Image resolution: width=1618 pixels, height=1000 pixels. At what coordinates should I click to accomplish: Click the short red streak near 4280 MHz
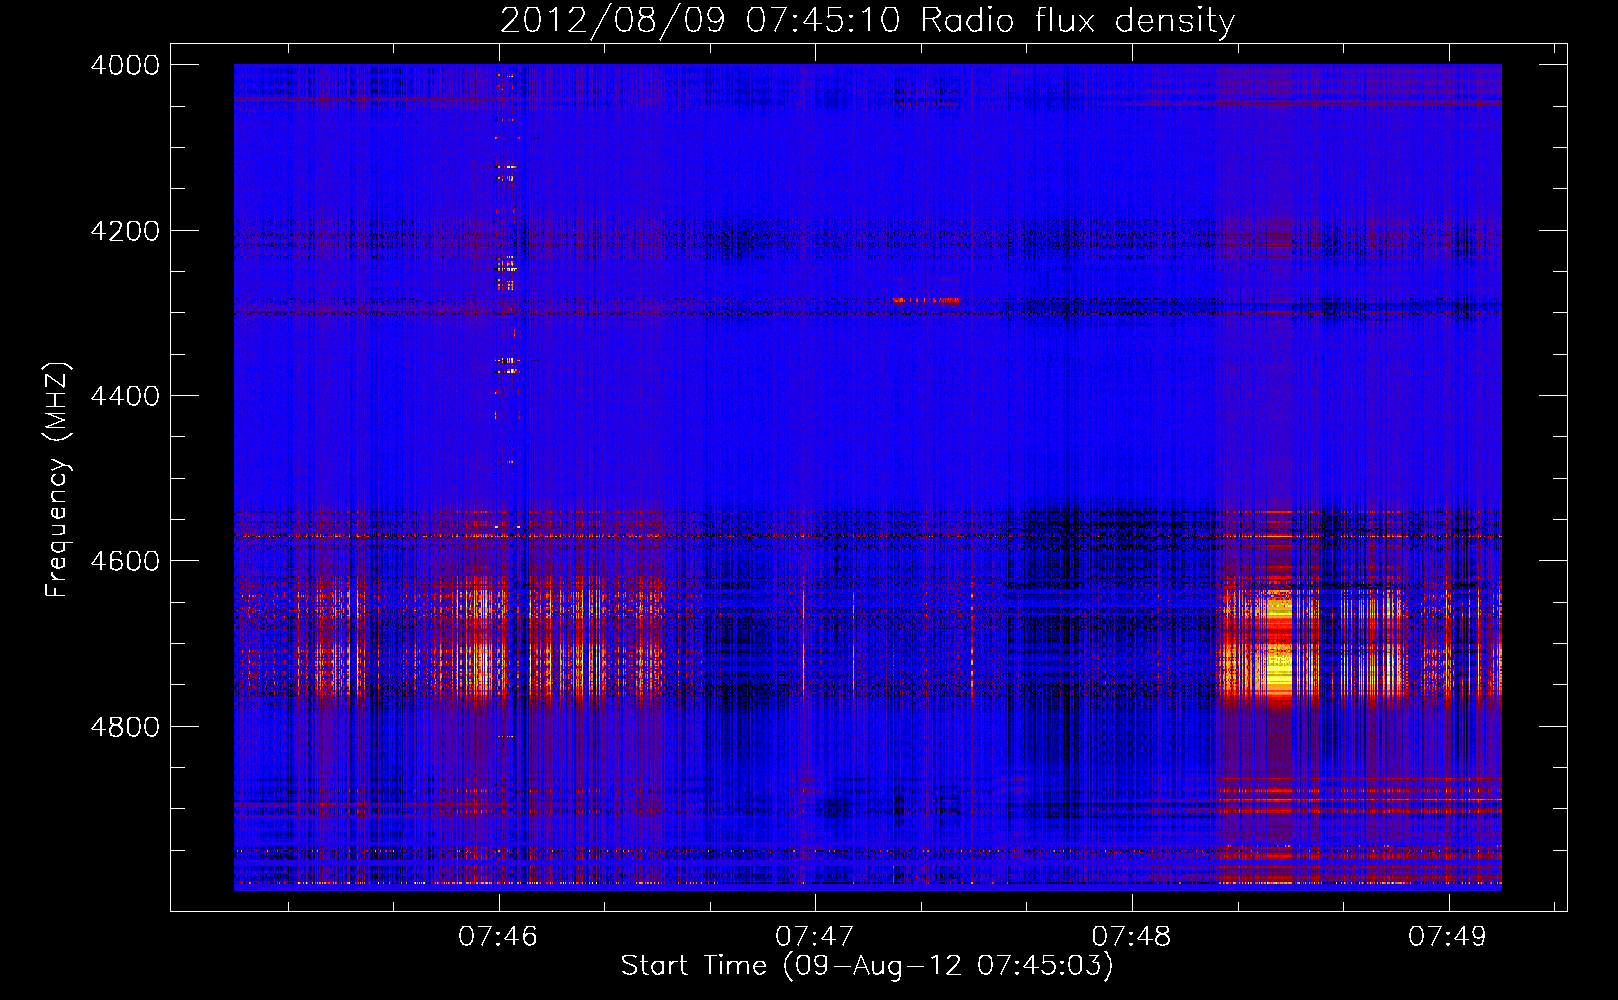[926, 300]
